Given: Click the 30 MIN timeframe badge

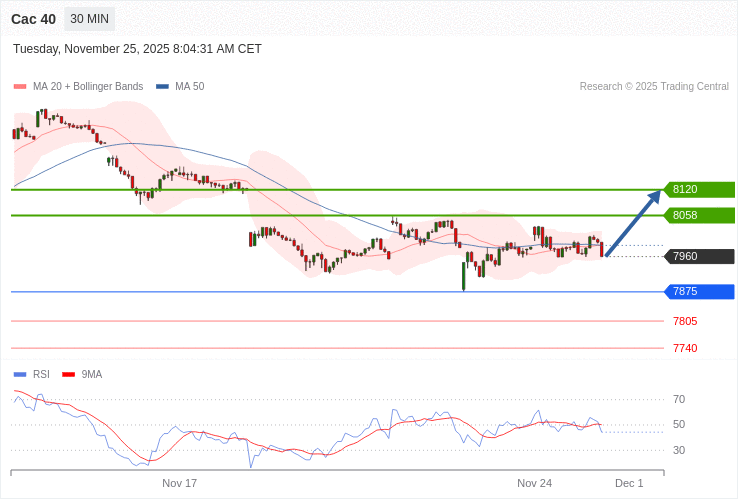Looking at the screenshot, I should pyautogui.click(x=89, y=19).
